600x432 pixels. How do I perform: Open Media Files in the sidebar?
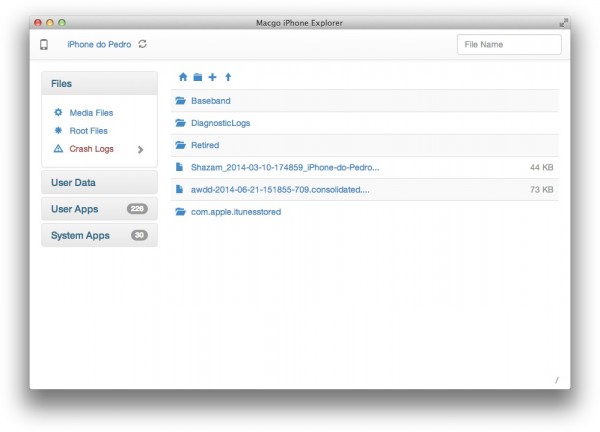(91, 112)
